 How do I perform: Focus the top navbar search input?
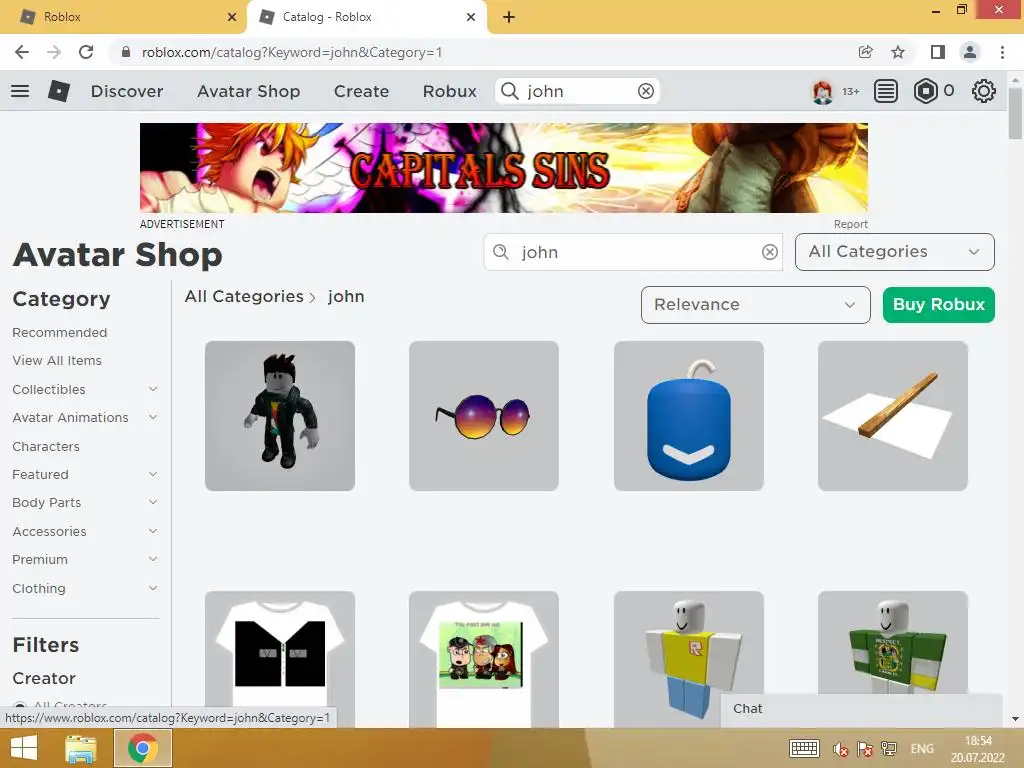tap(577, 91)
